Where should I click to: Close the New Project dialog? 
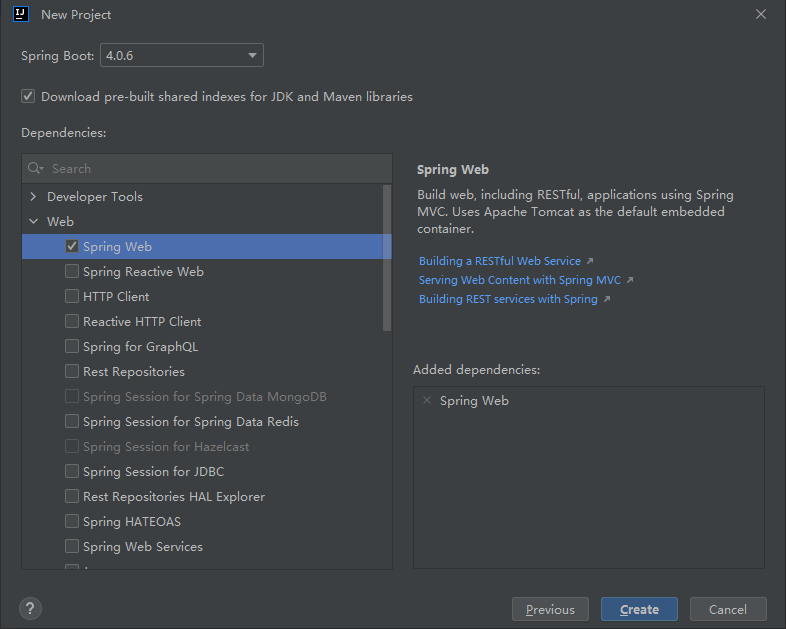[760, 15]
